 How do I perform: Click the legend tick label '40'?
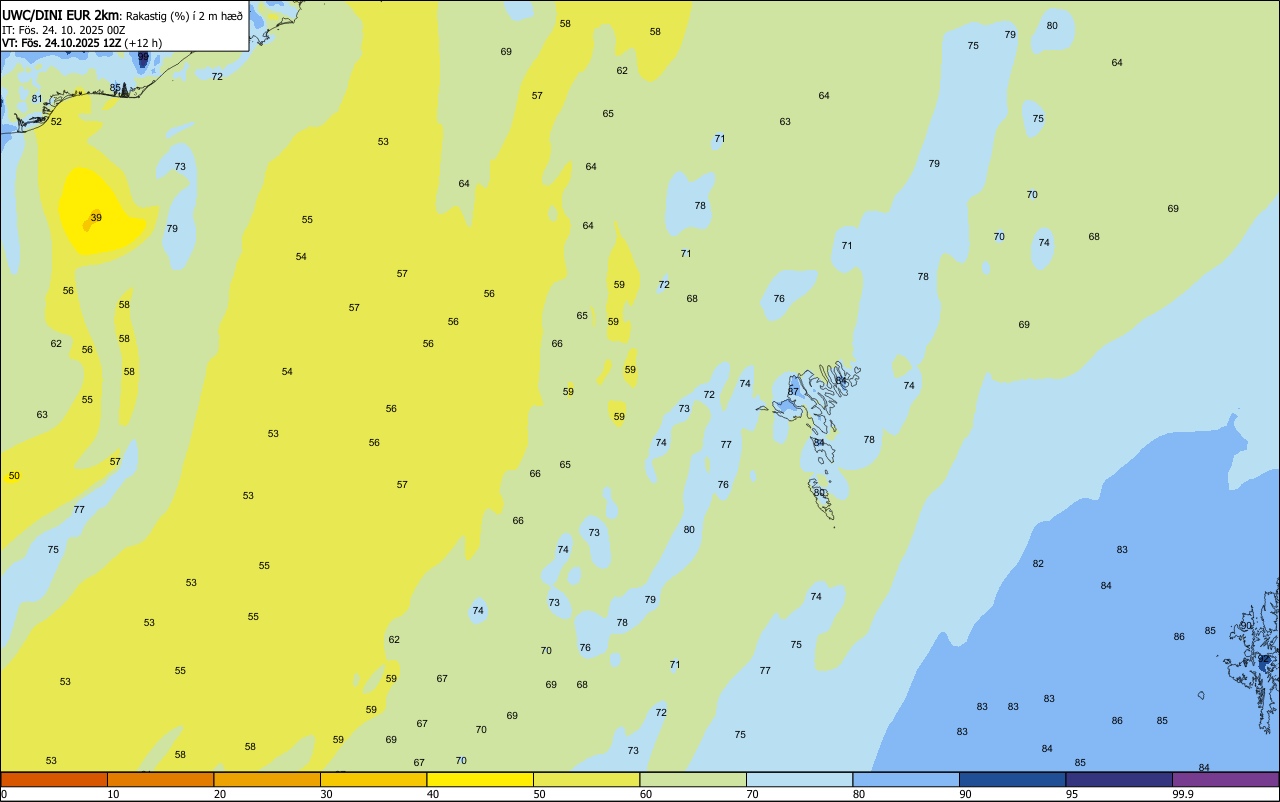pos(433,794)
